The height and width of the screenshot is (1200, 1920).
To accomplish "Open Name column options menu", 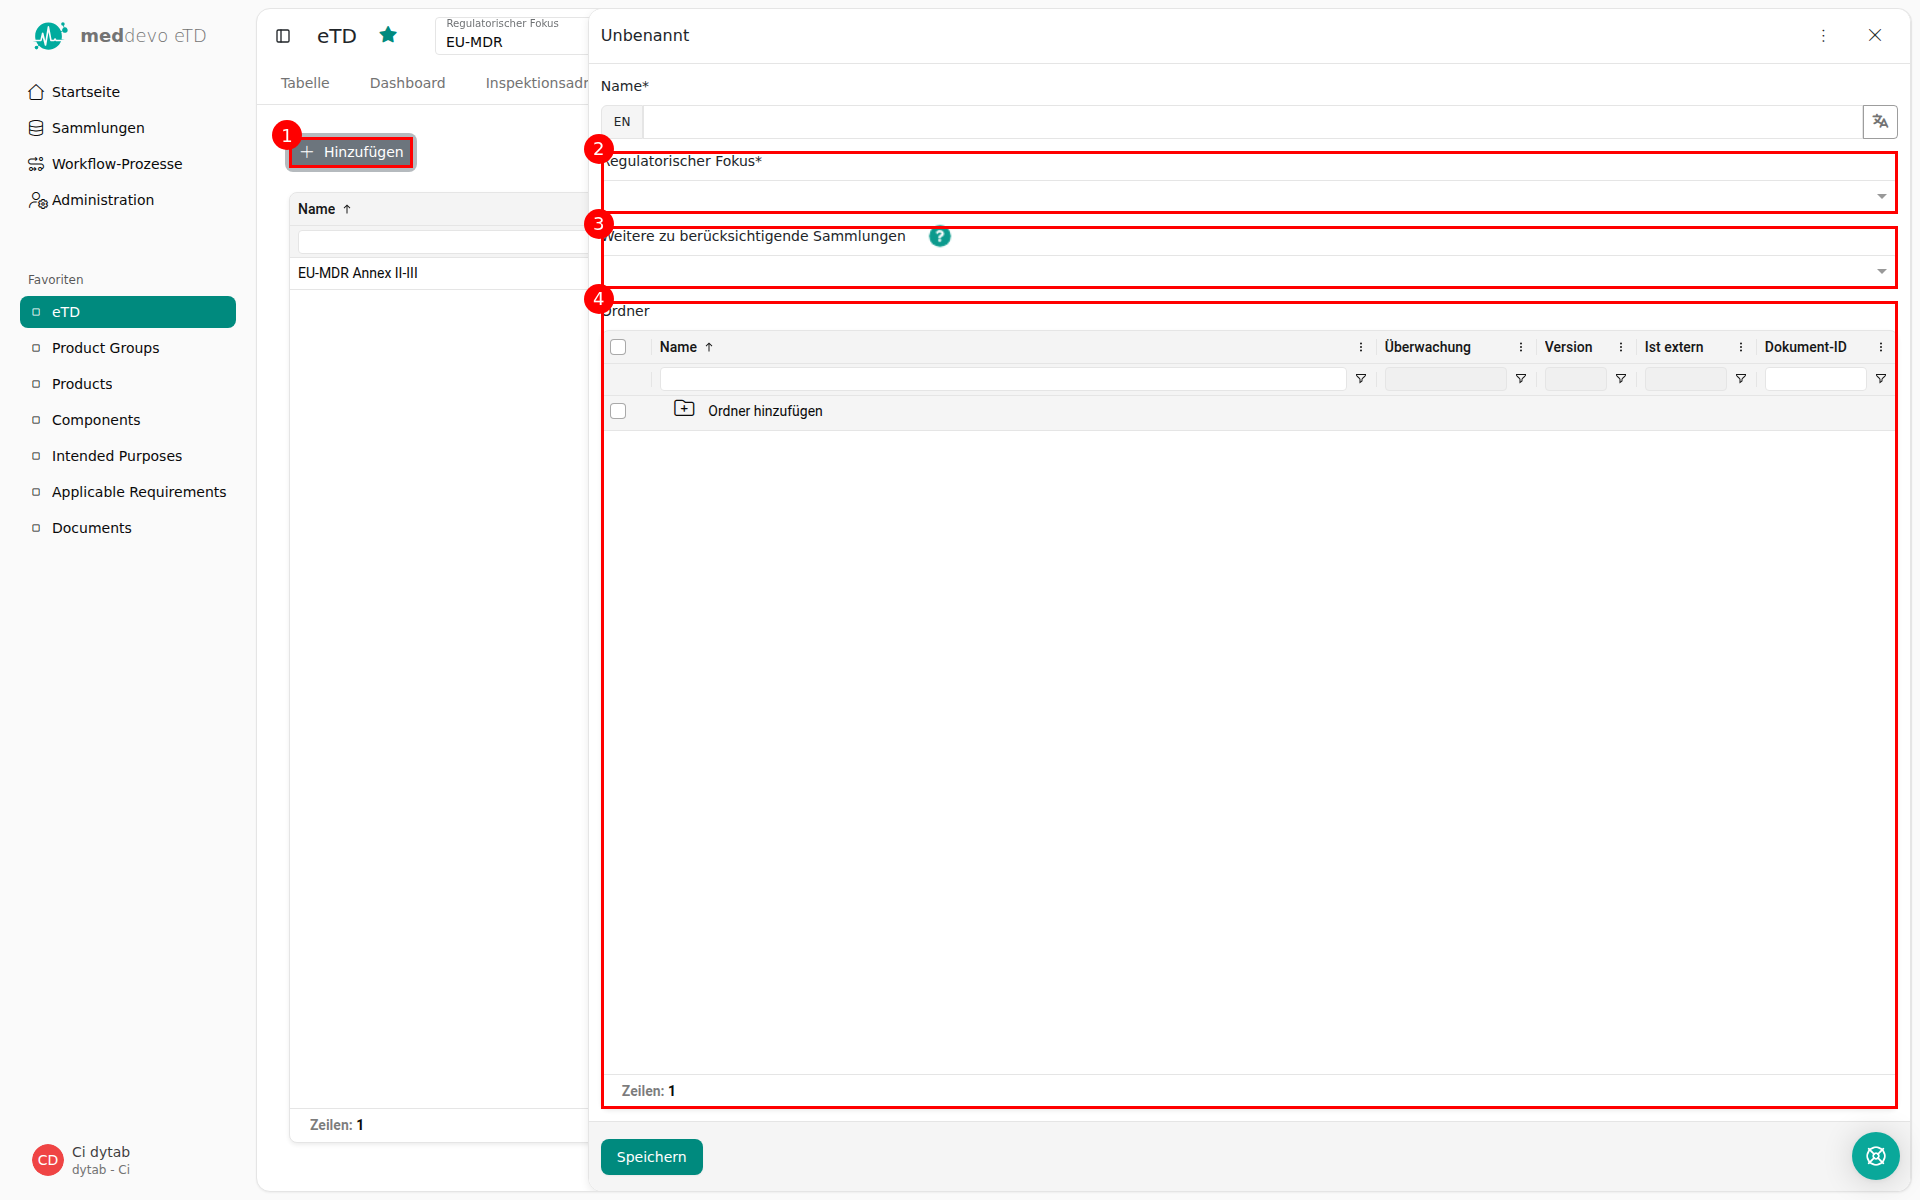I will click(x=1360, y=347).
